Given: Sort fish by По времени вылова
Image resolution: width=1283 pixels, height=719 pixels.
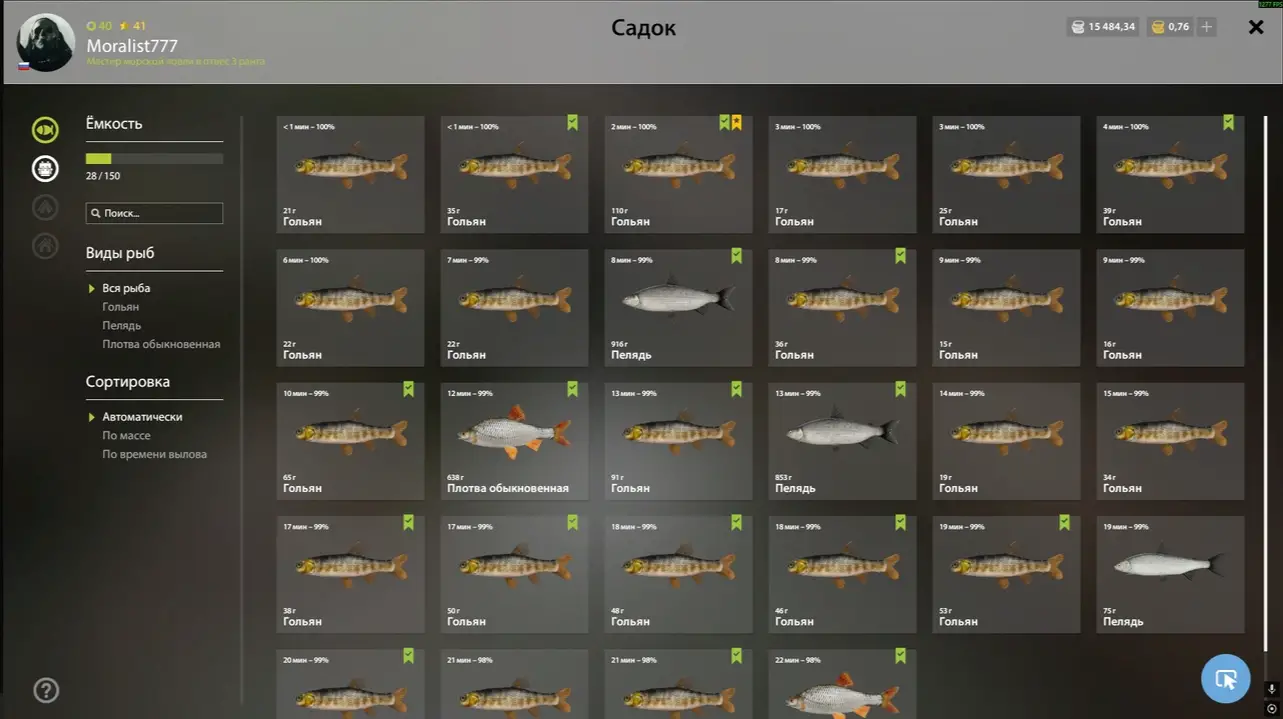Looking at the screenshot, I should click(x=154, y=454).
